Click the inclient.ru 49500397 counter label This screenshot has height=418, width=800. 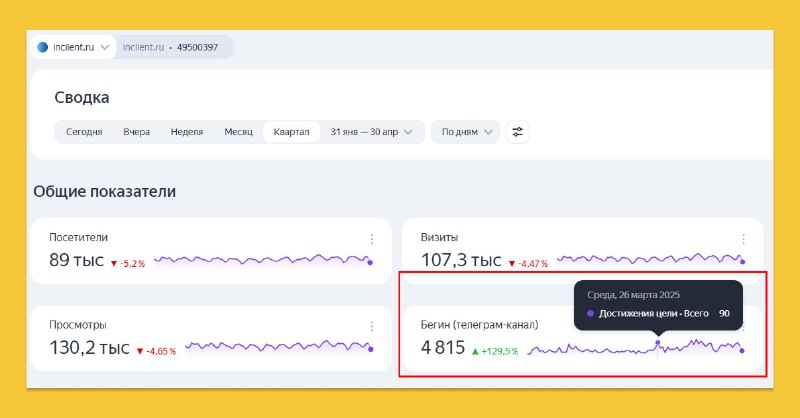point(170,47)
